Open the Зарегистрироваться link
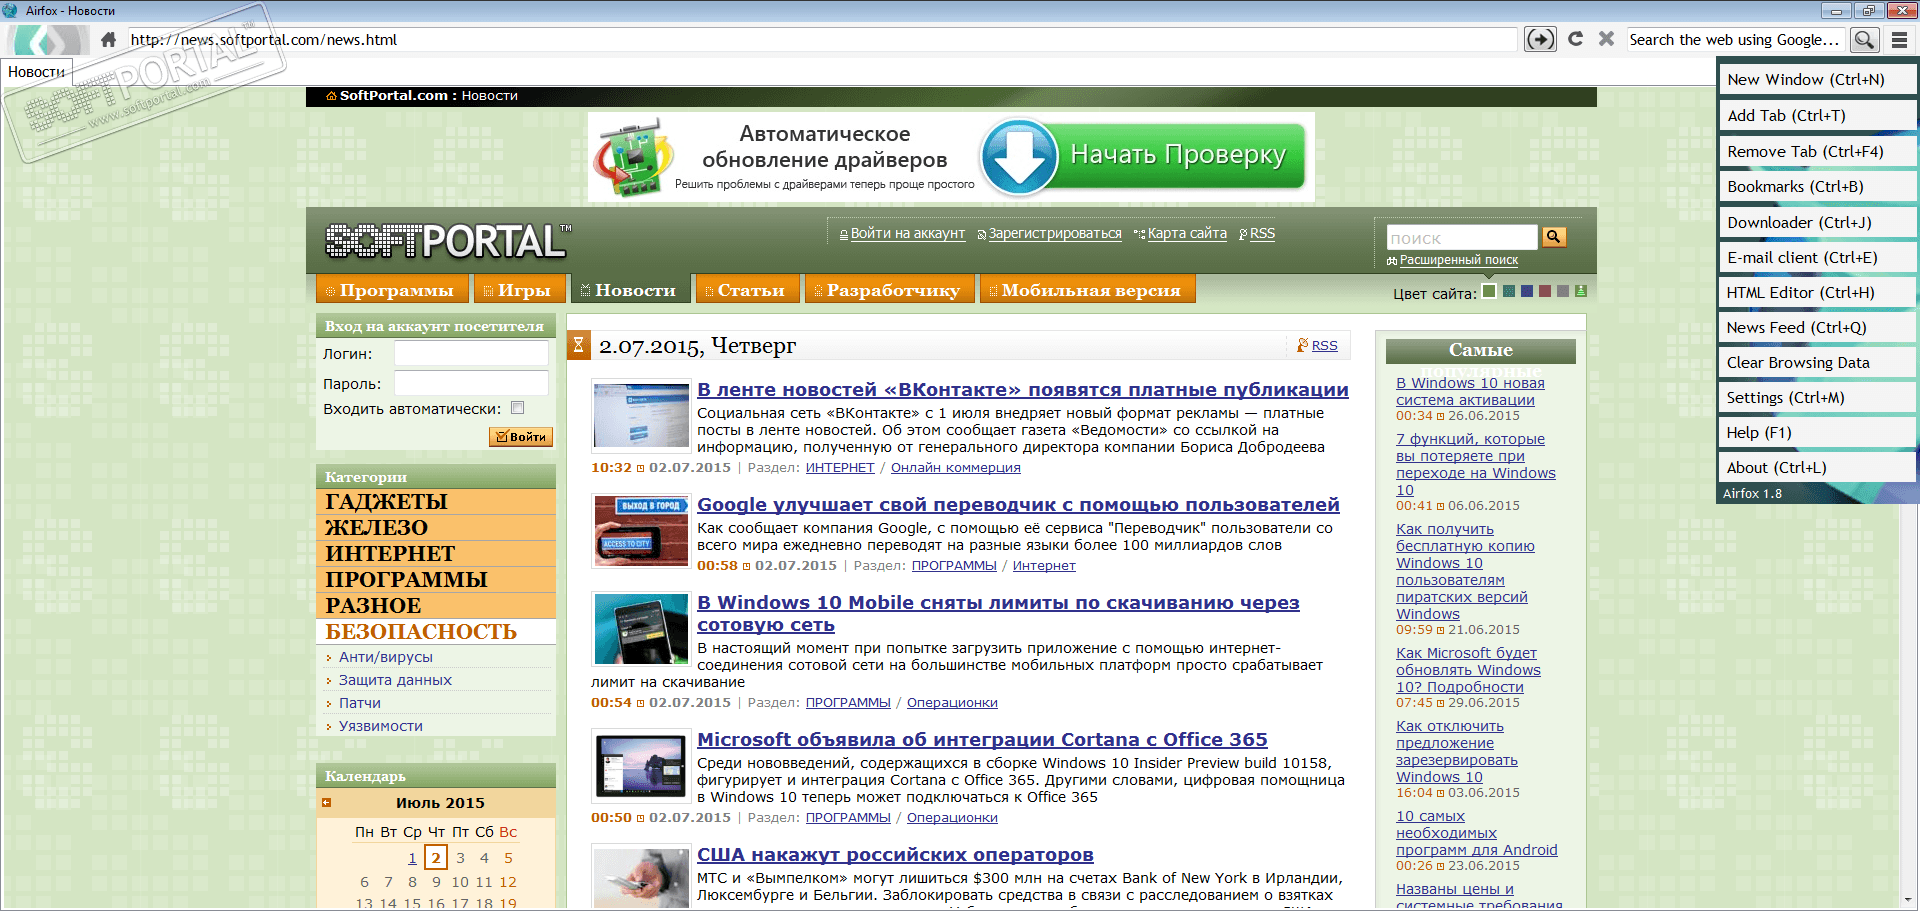This screenshot has height=911, width=1920. tap(1055, 233)
